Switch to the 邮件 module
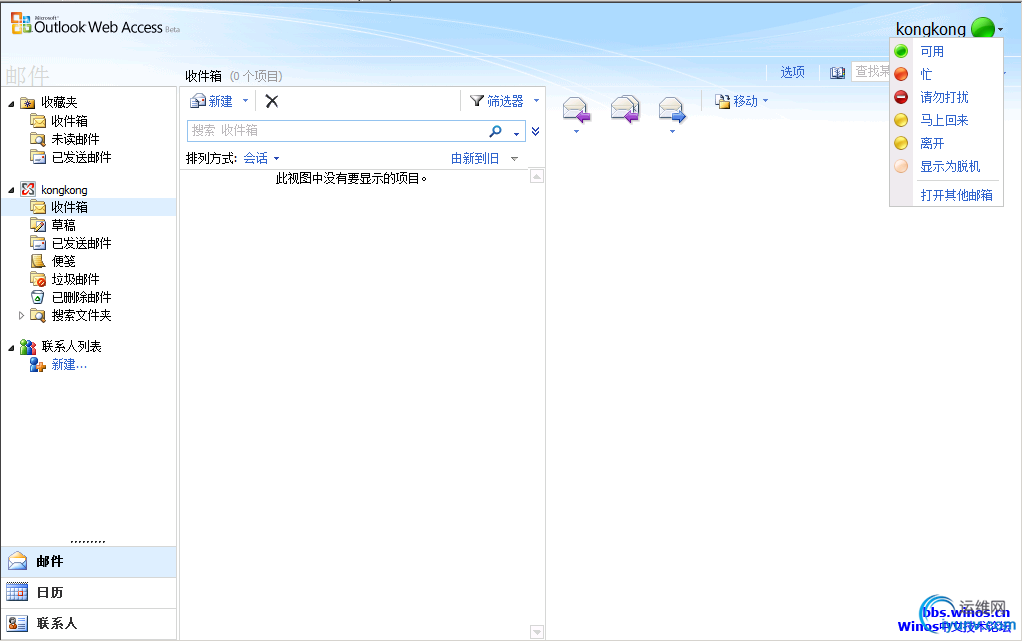The width and height of the screenshot is (1022, 641). pos(89,561)
